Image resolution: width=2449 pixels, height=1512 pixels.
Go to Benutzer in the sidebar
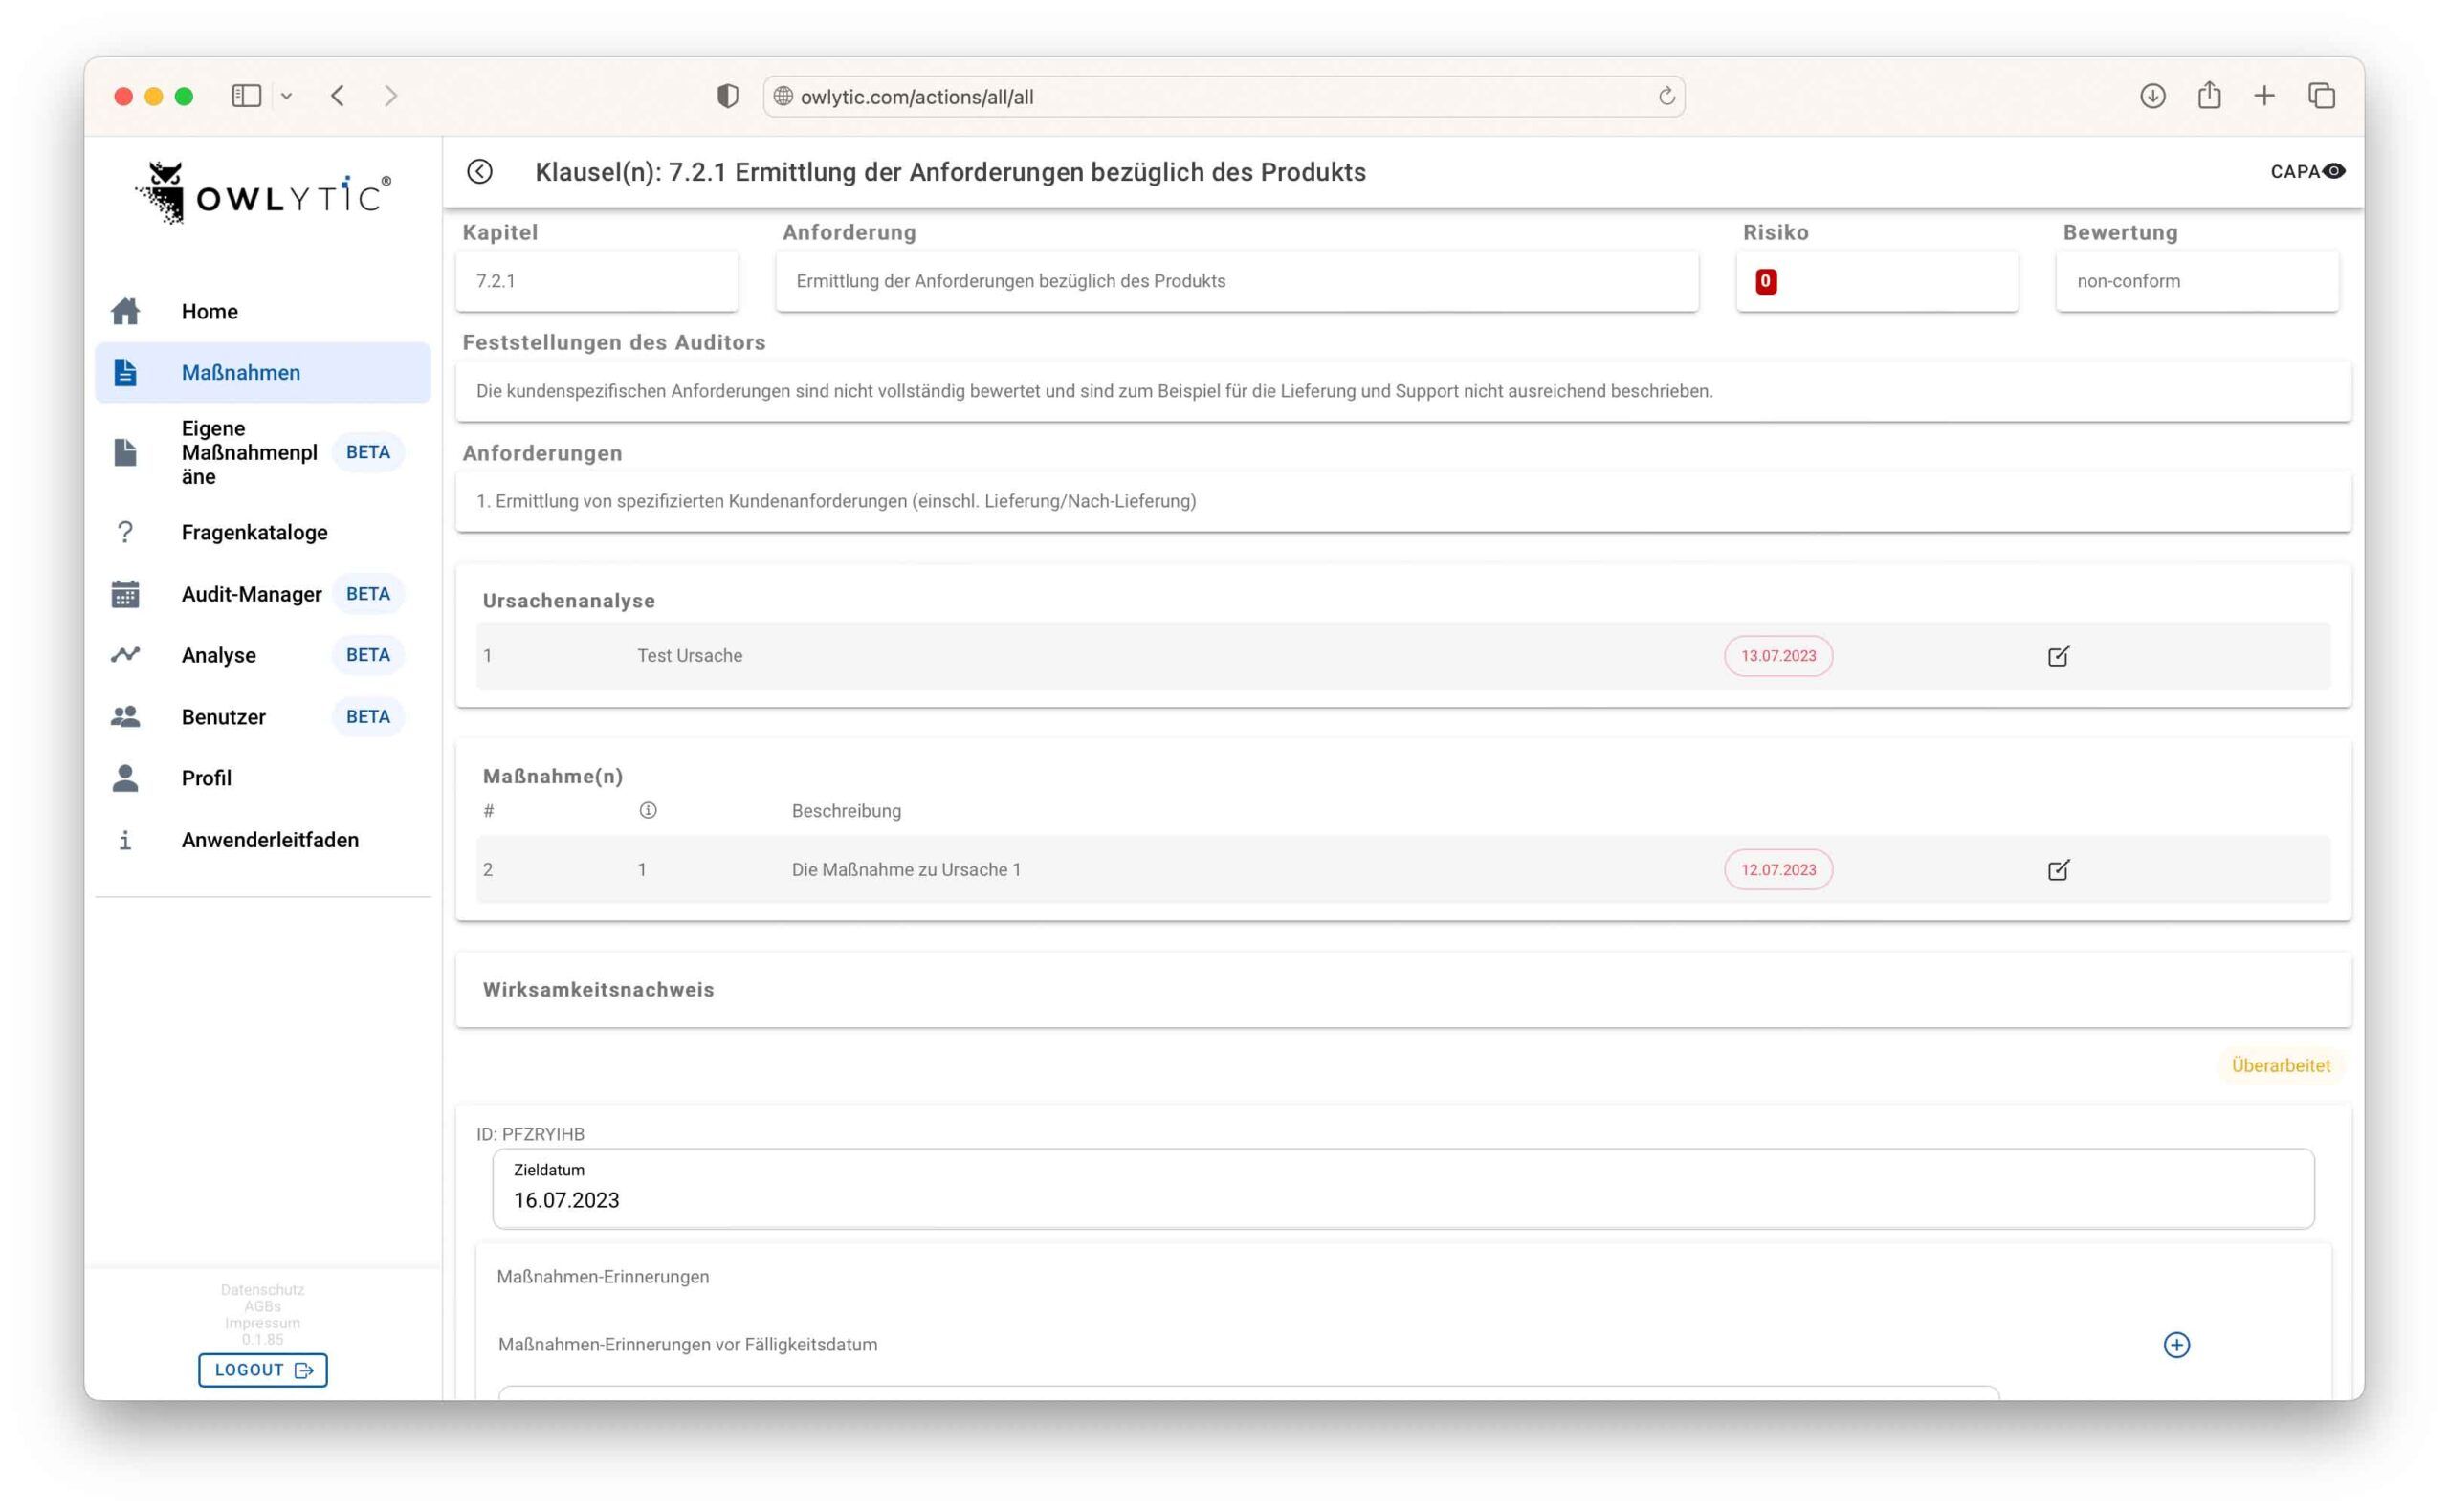[223, 717]
